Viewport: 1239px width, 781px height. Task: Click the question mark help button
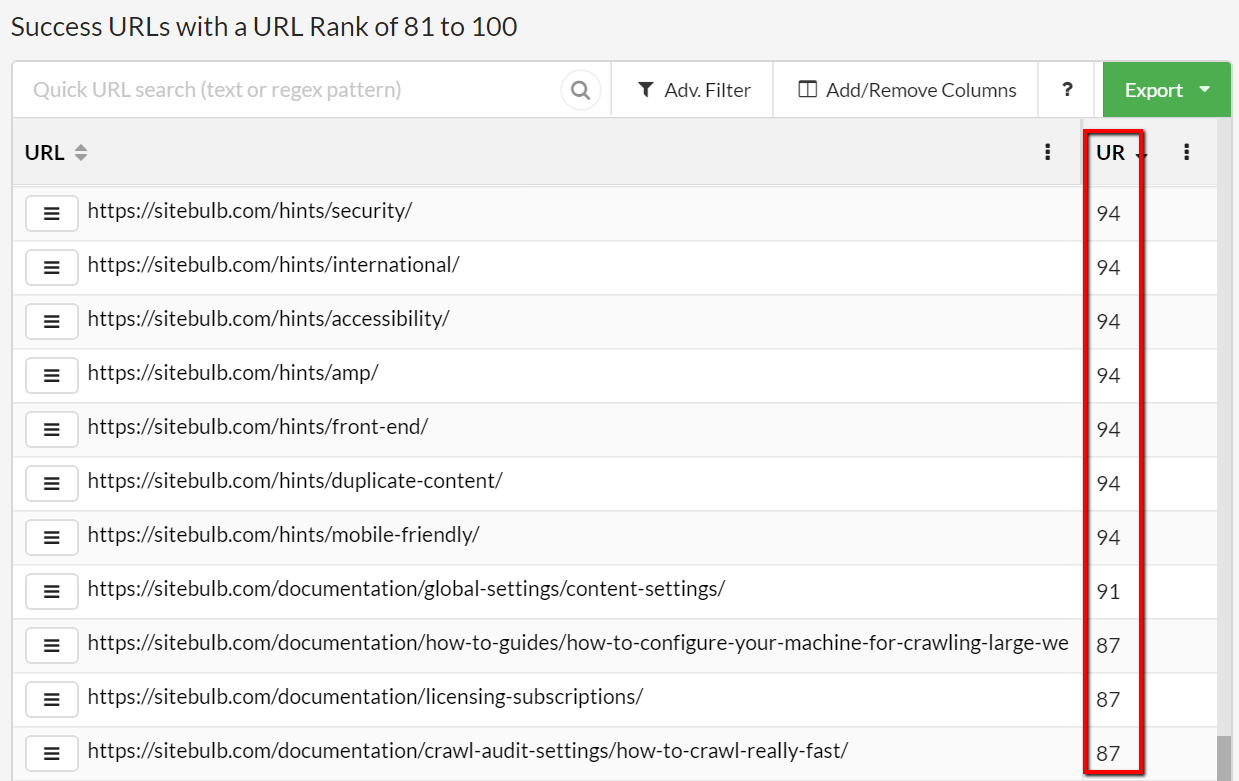1068,90
